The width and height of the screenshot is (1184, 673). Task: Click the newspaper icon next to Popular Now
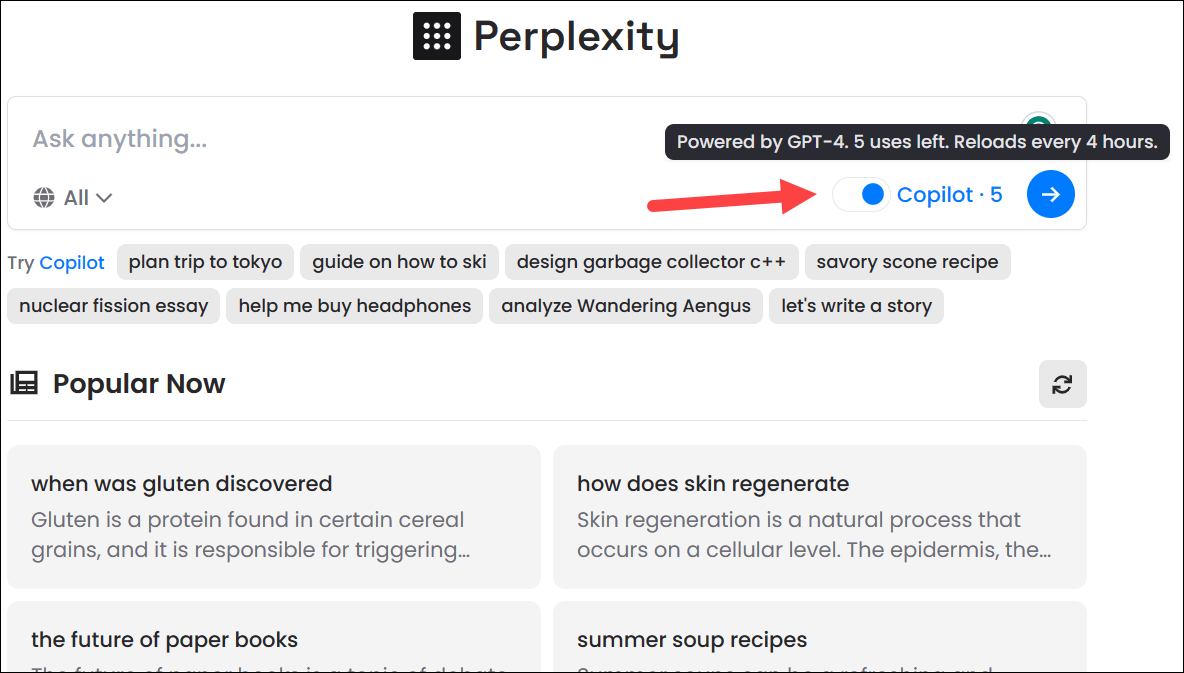pyautogui.click(x=23, y=382)
